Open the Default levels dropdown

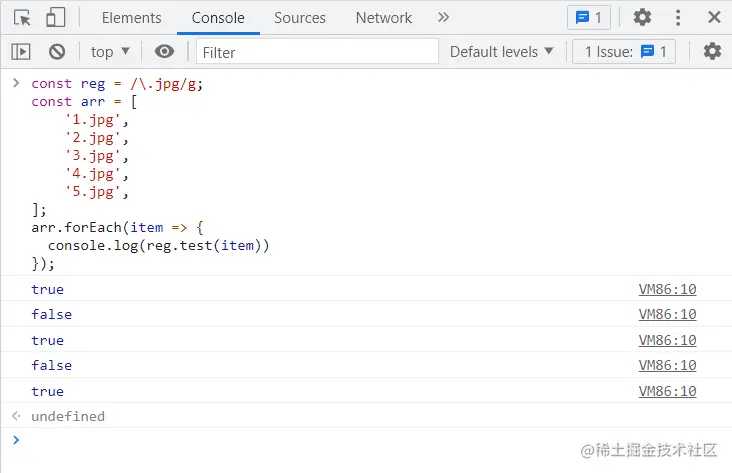pyautogui.click(x=502, y=51)
